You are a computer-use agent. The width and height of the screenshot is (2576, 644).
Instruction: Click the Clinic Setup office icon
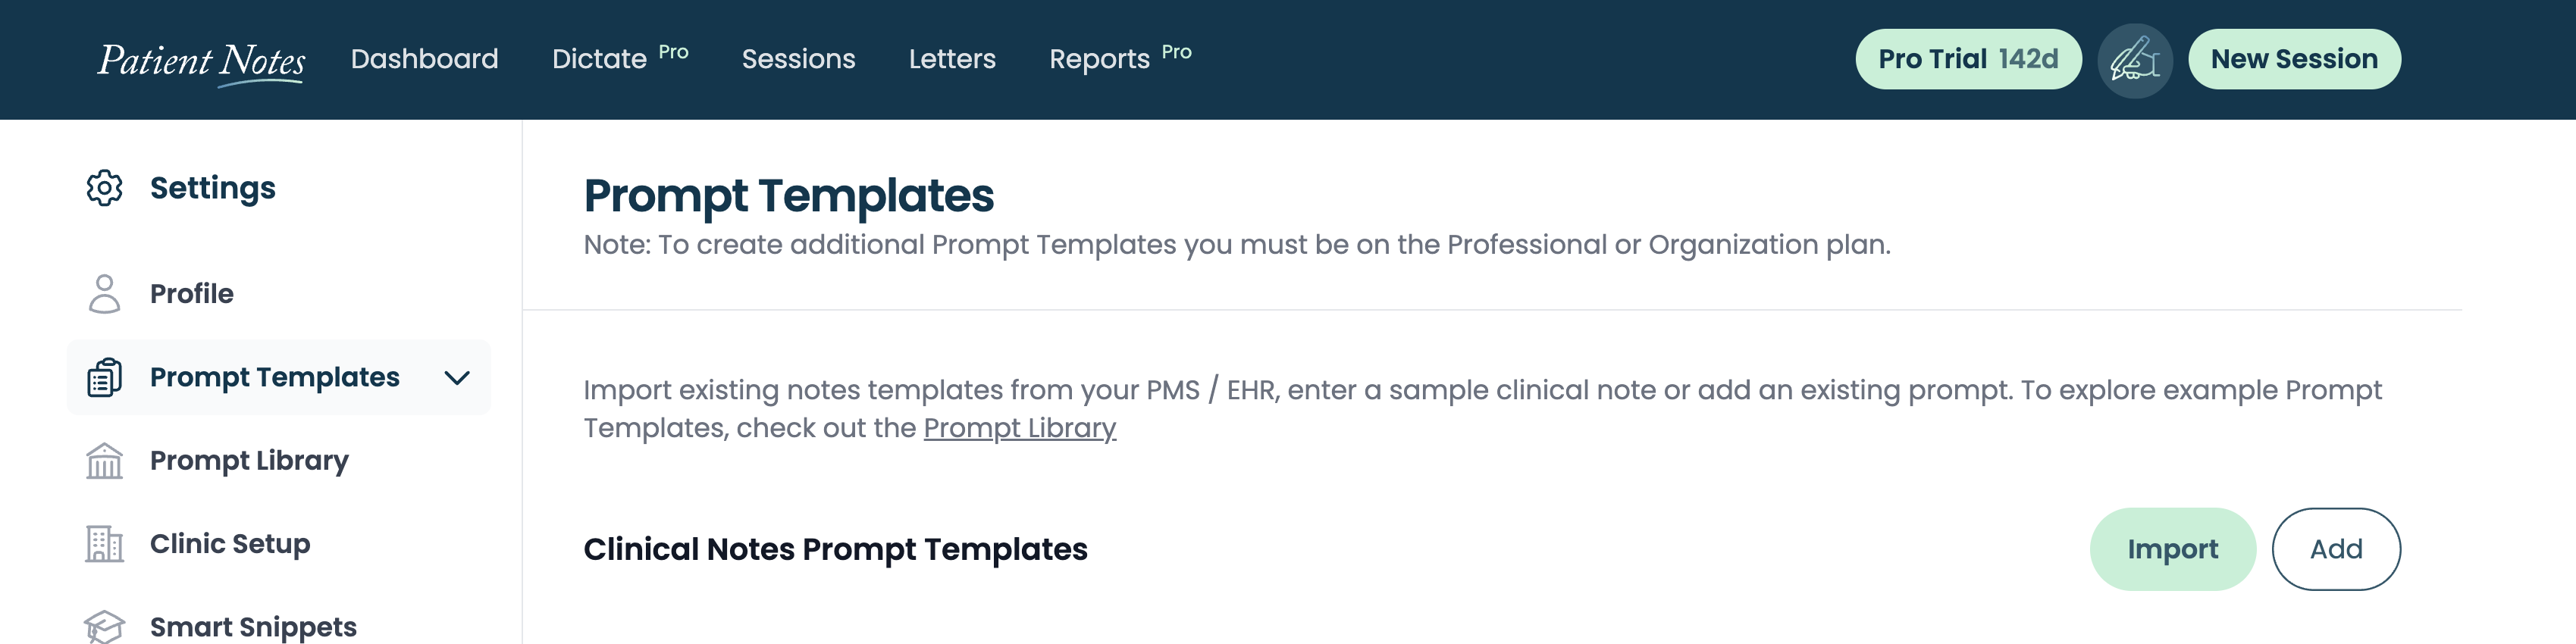104,544
